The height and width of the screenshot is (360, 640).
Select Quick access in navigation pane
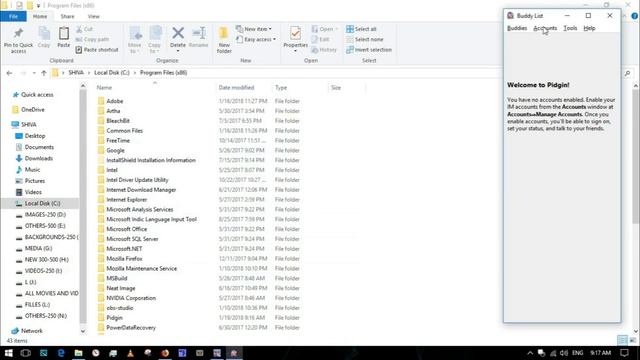click(x=37, y=95)
